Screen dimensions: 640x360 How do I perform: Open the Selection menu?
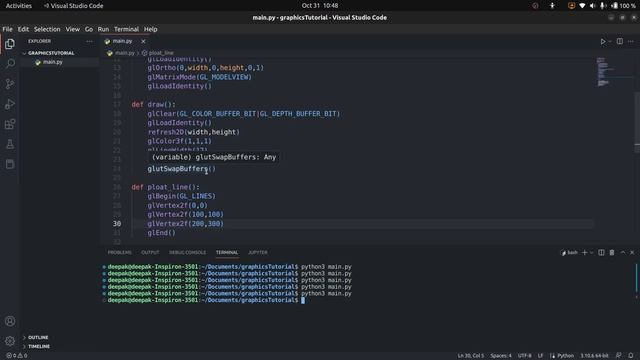point(47,29)
